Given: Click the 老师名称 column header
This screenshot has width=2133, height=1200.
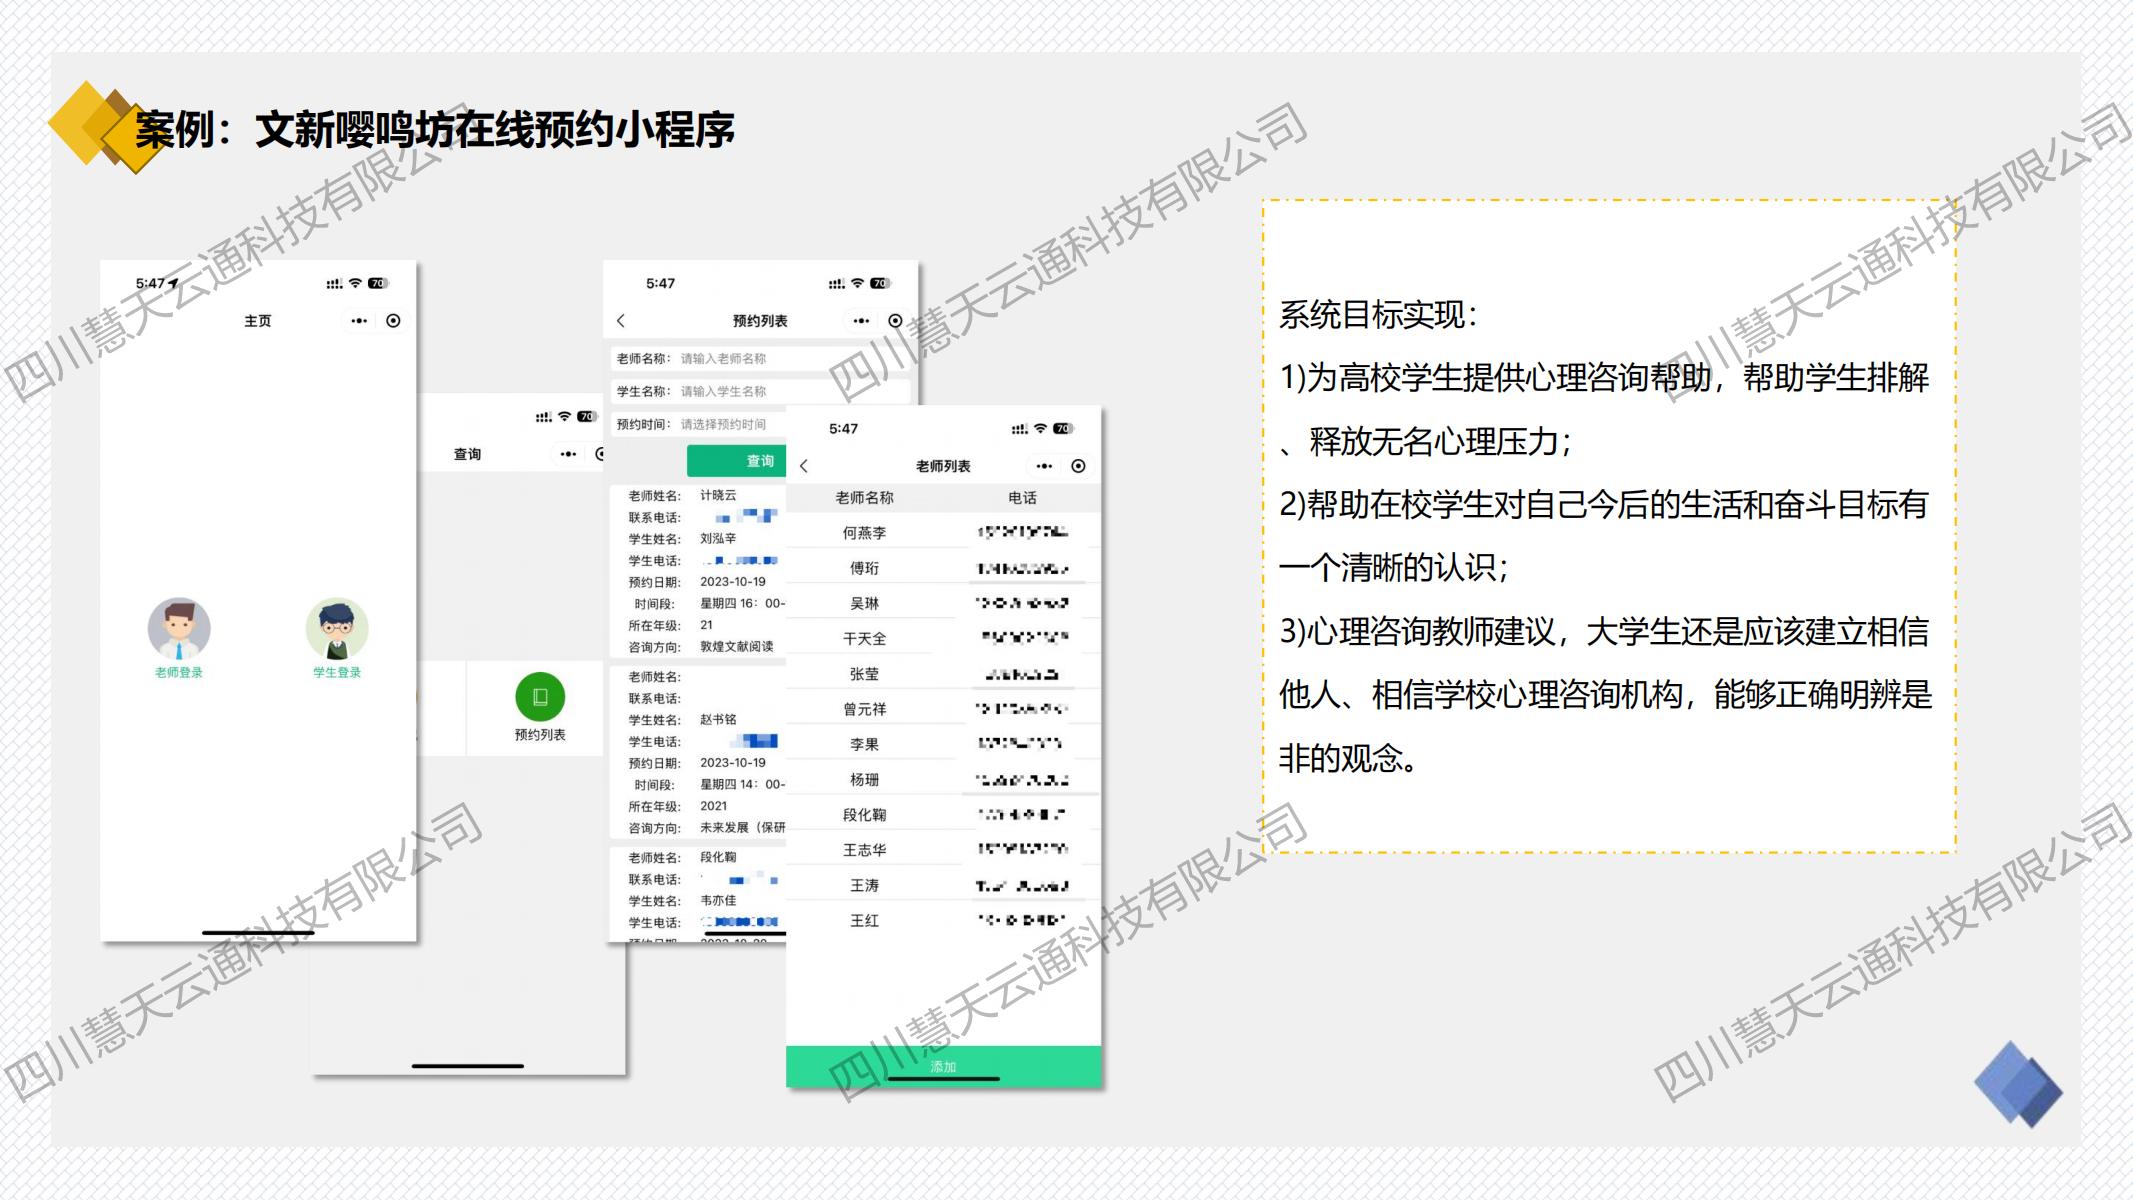Looking at the screenshot, I should click(864, 497).
